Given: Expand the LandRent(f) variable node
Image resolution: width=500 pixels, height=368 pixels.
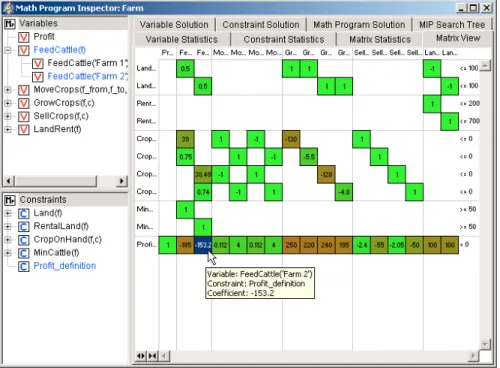Looking at the screenshot, I should click(x=8, y=129).
